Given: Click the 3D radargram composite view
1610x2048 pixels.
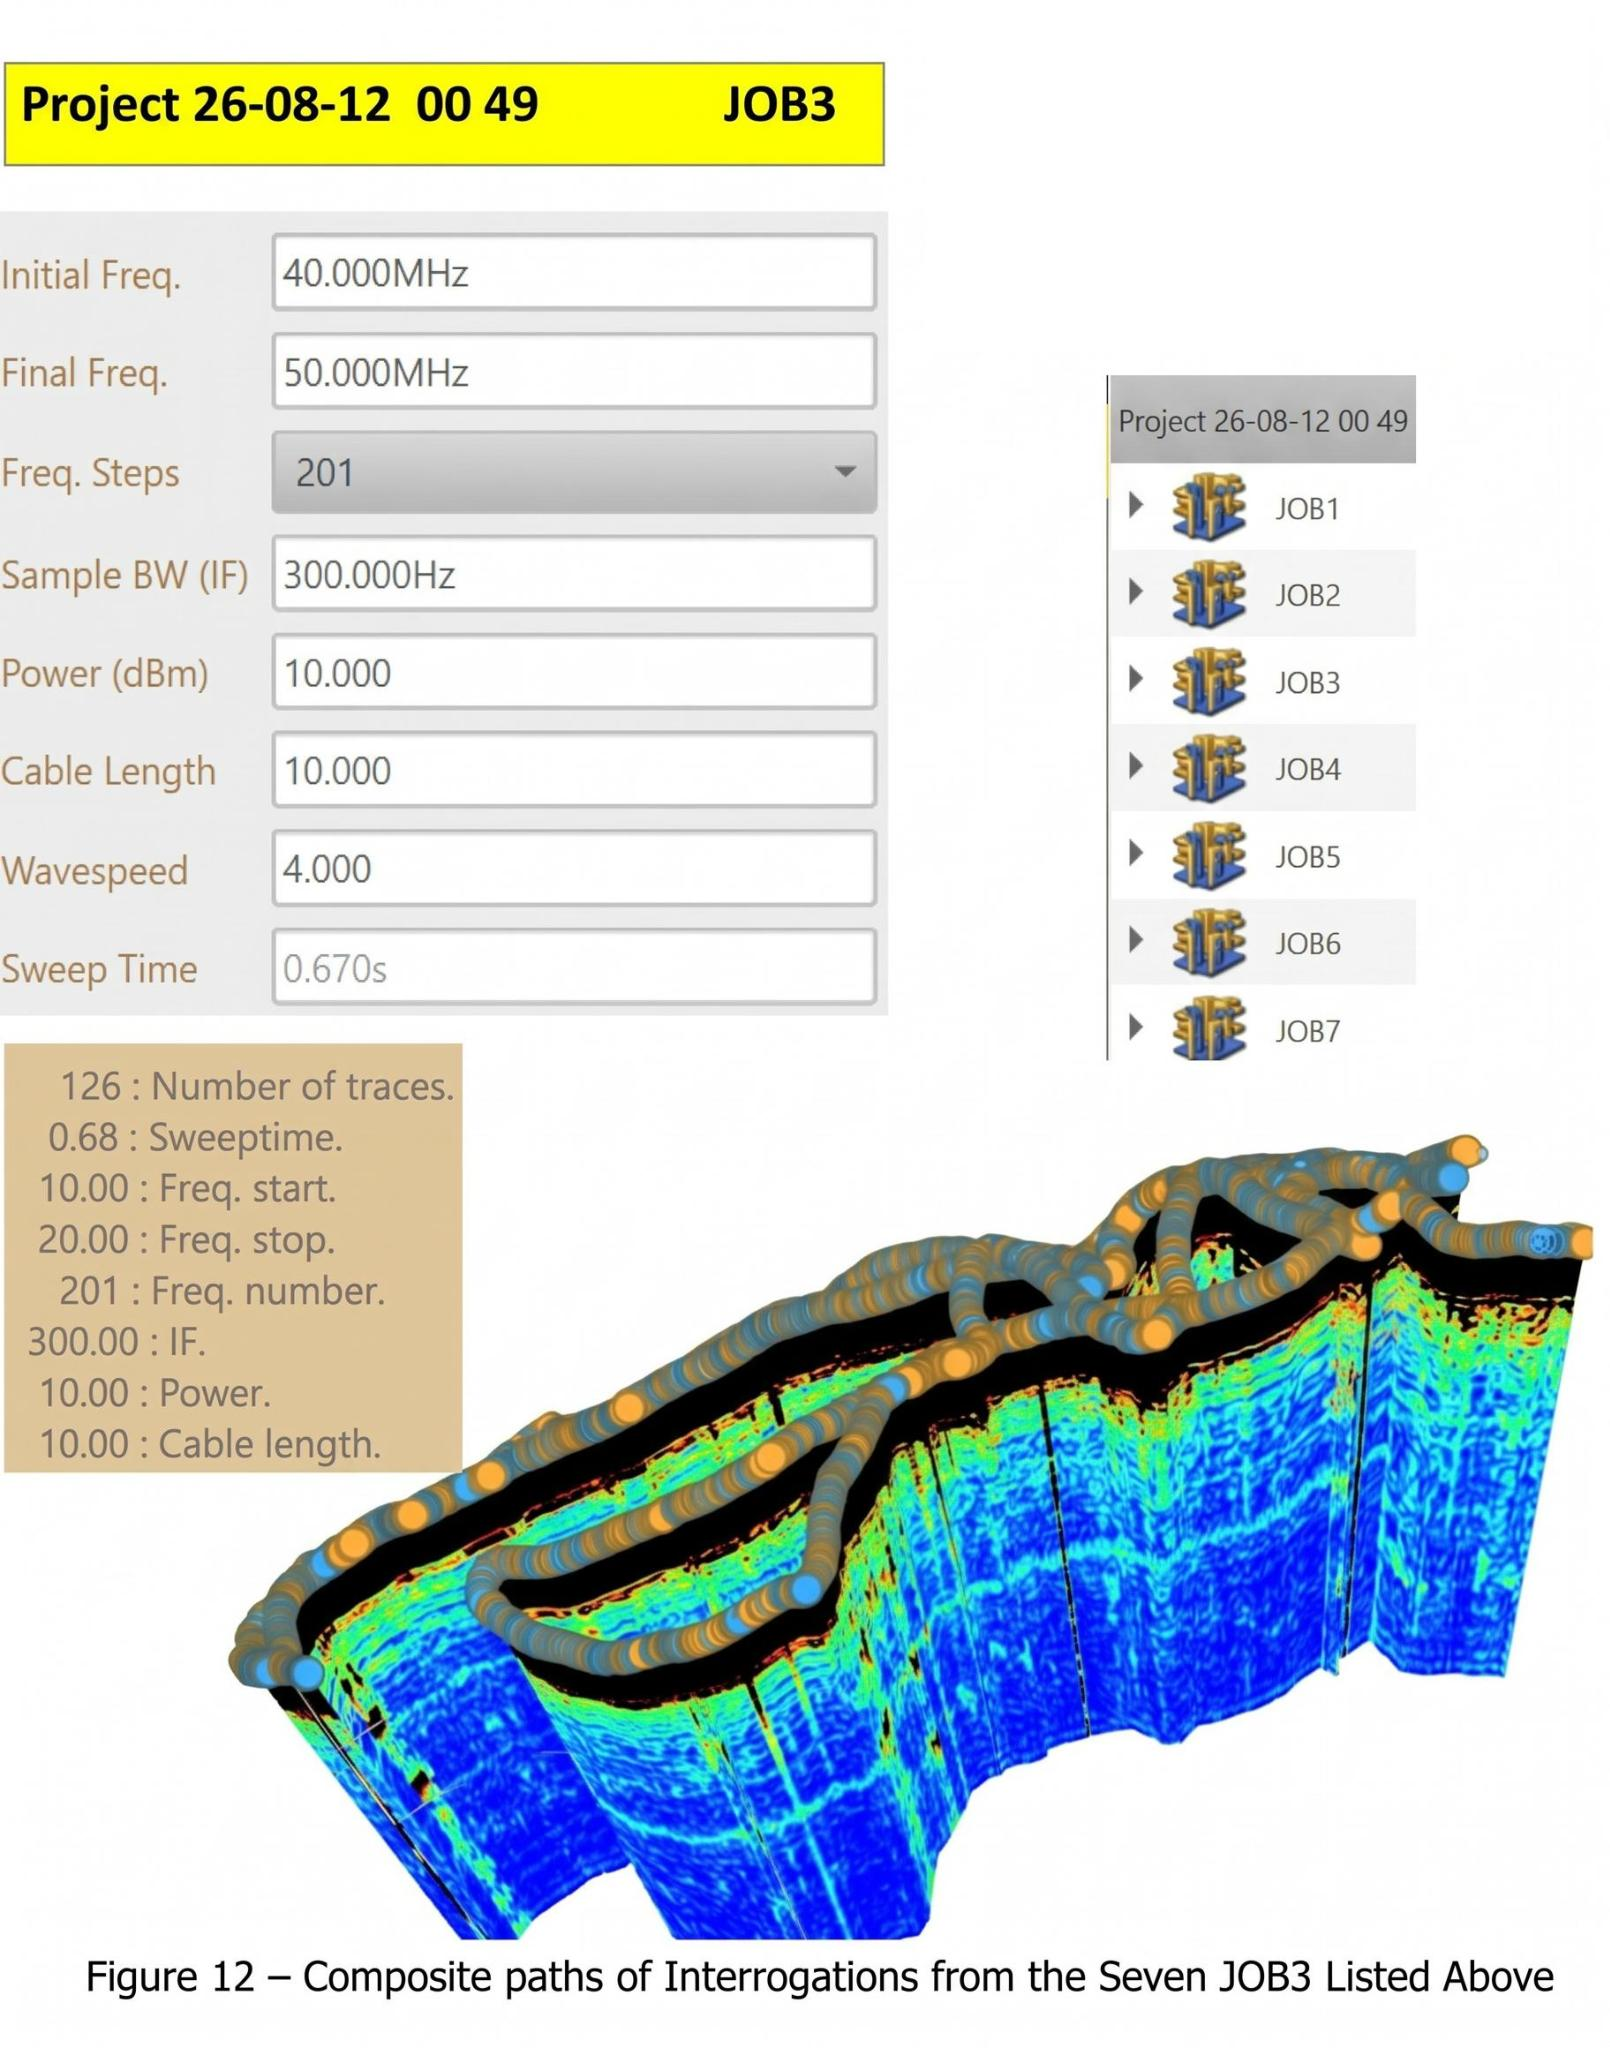Looking at the screenshot, I should coord(910,1540).
